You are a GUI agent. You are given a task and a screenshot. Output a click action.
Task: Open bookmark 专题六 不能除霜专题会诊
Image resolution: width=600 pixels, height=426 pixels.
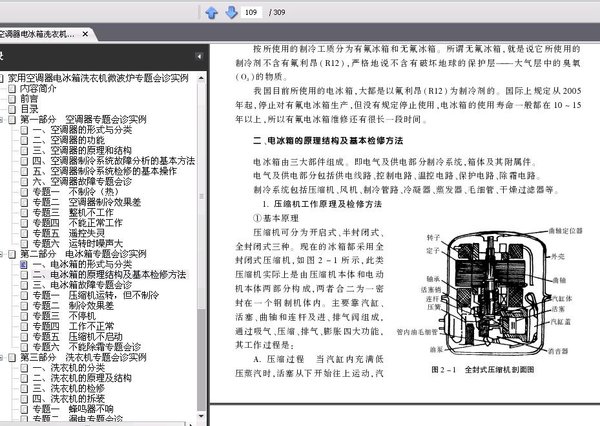(x=86, y=347)
